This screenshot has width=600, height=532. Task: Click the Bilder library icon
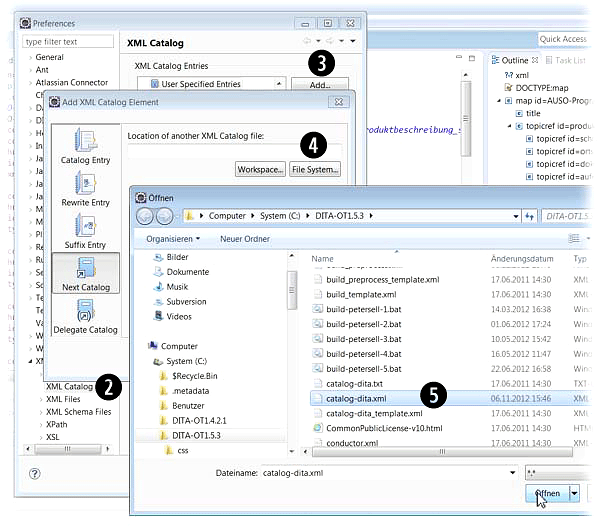[x=158, y=257]
